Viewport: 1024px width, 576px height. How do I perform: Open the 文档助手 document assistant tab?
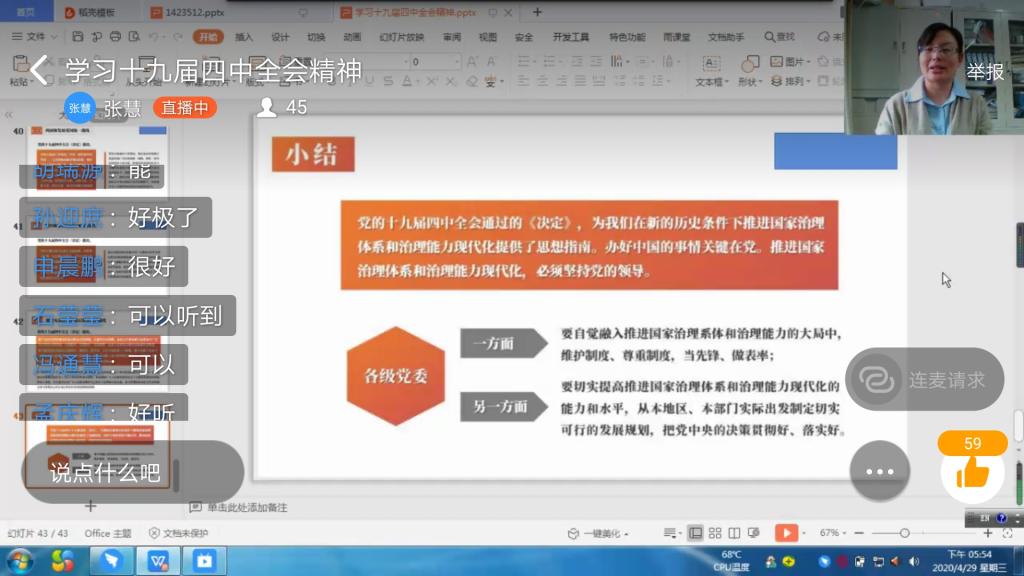pyautogui.click(x=726, y=37)
